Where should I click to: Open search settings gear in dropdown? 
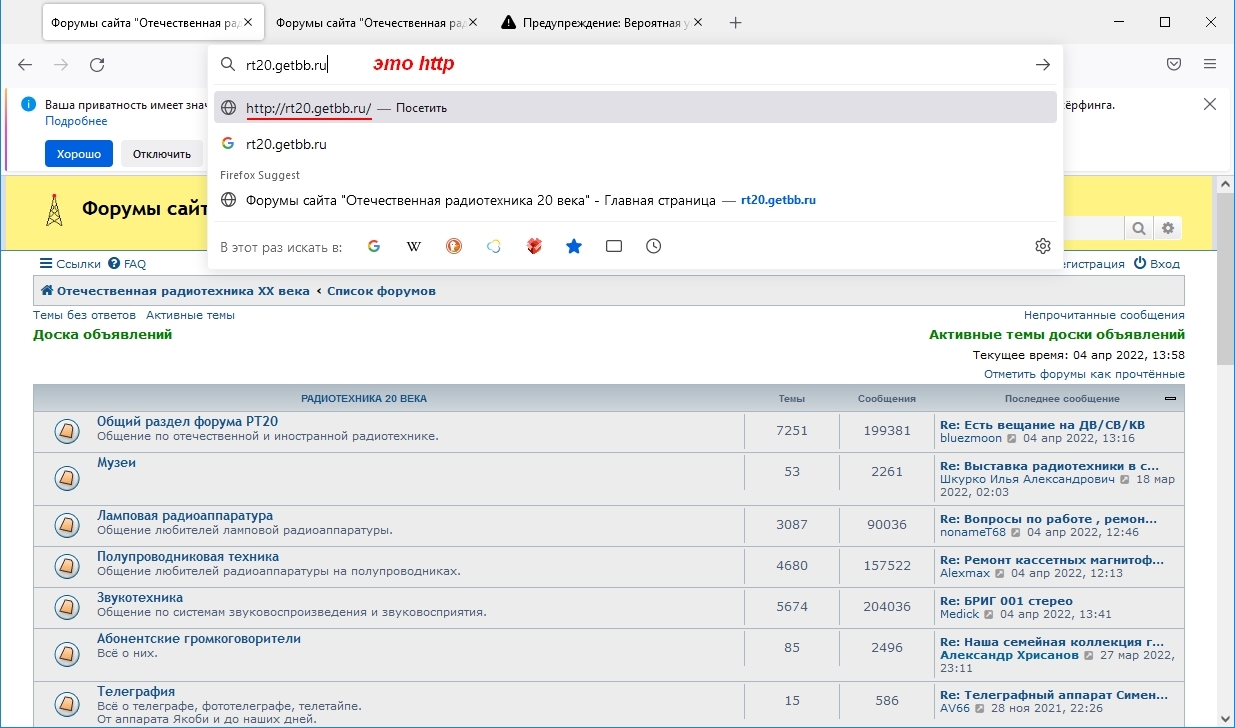1043,246
